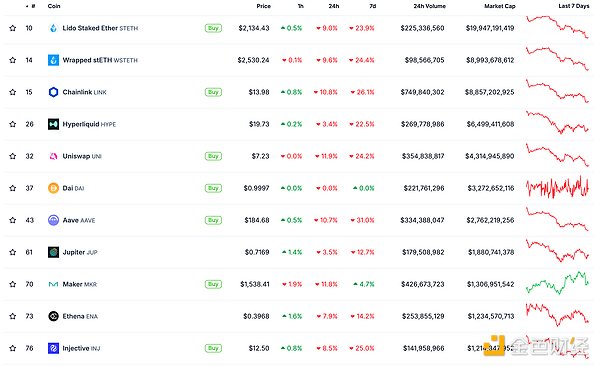Click the Hyperliquid coin icon

tap(53, 124)
